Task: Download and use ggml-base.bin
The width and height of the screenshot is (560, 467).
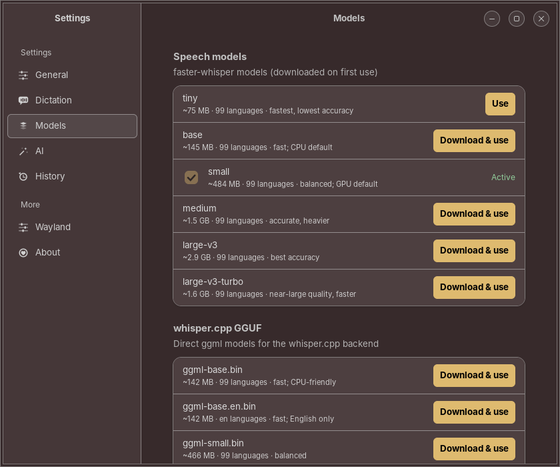Action: click(x=474, y=376)
